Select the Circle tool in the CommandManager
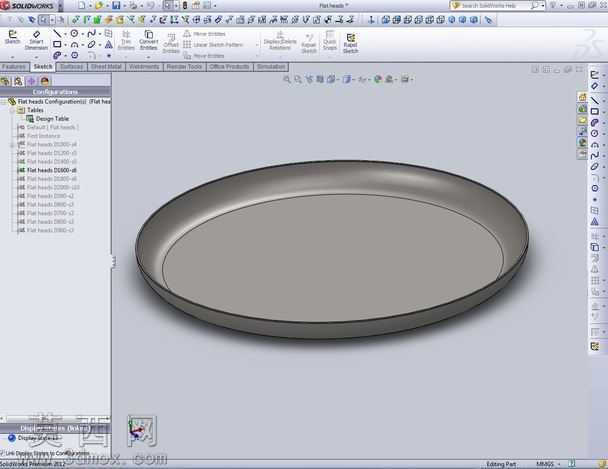 pos(74,34)
